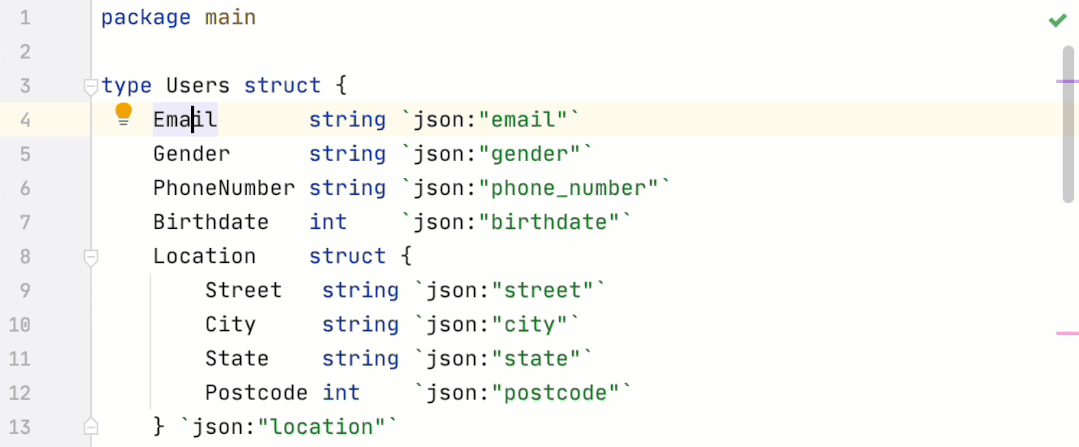1079x447 pixels.
Task: Click the package keyword on line 1
Action: point(146,18)
